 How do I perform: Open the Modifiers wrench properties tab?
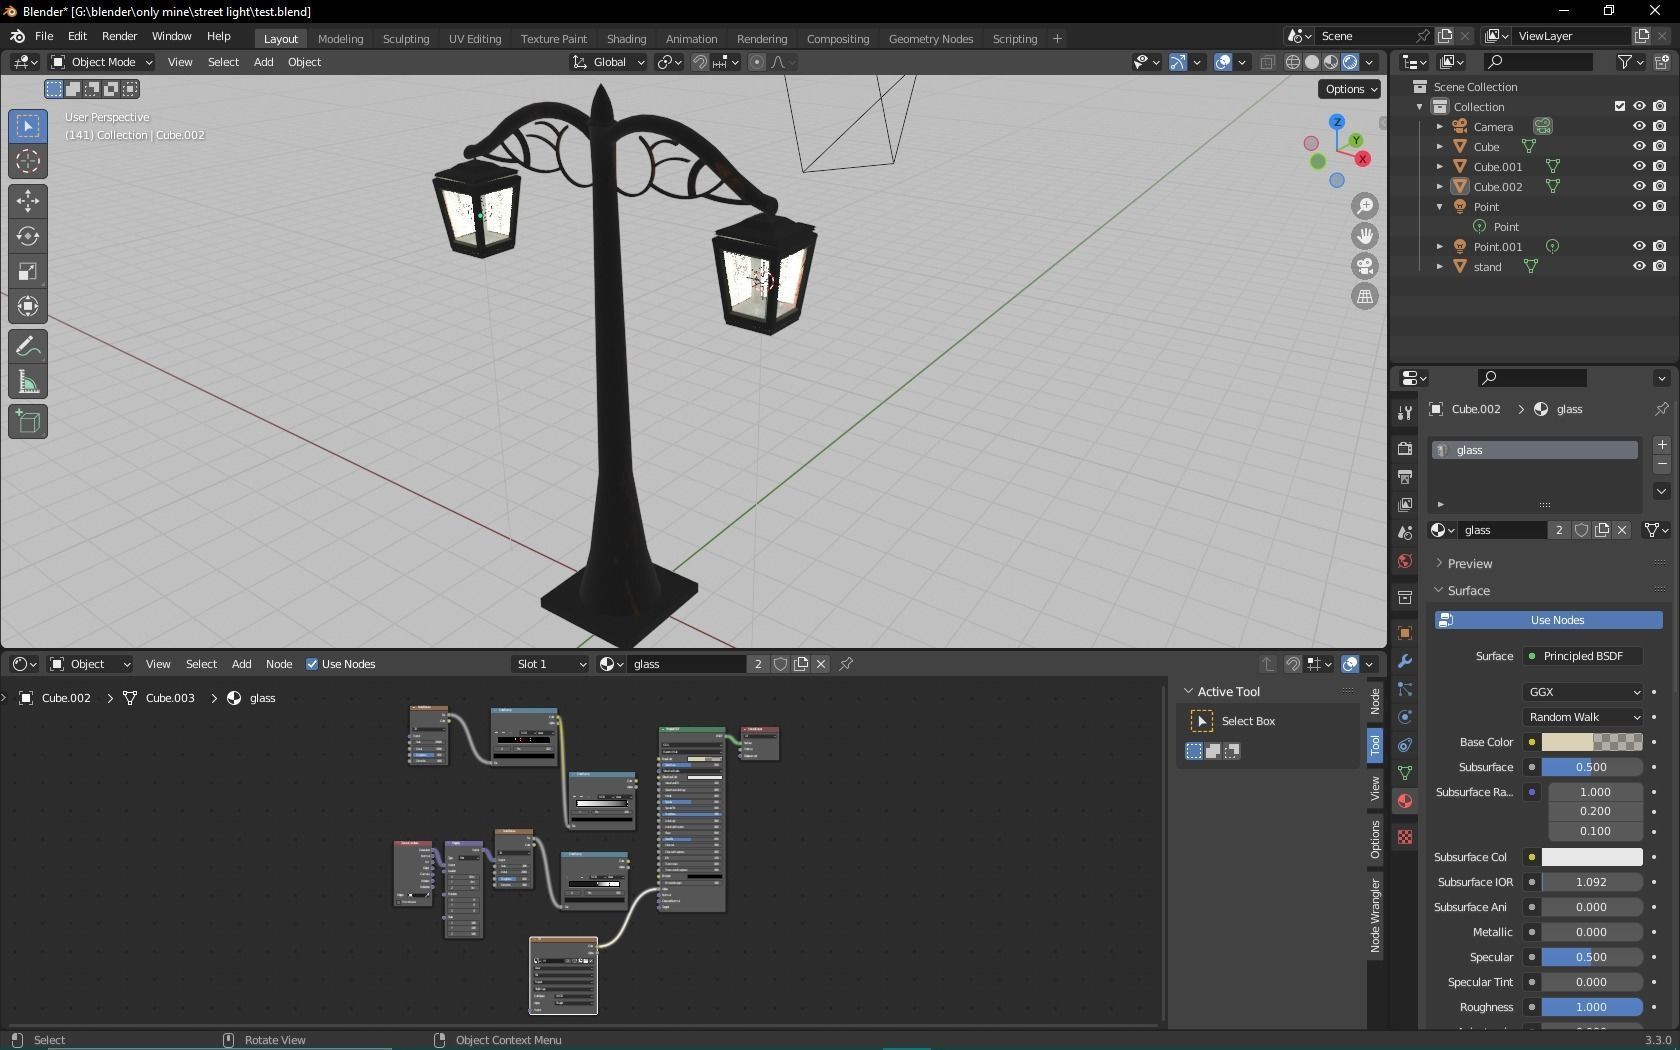[x=1405, y=661]
